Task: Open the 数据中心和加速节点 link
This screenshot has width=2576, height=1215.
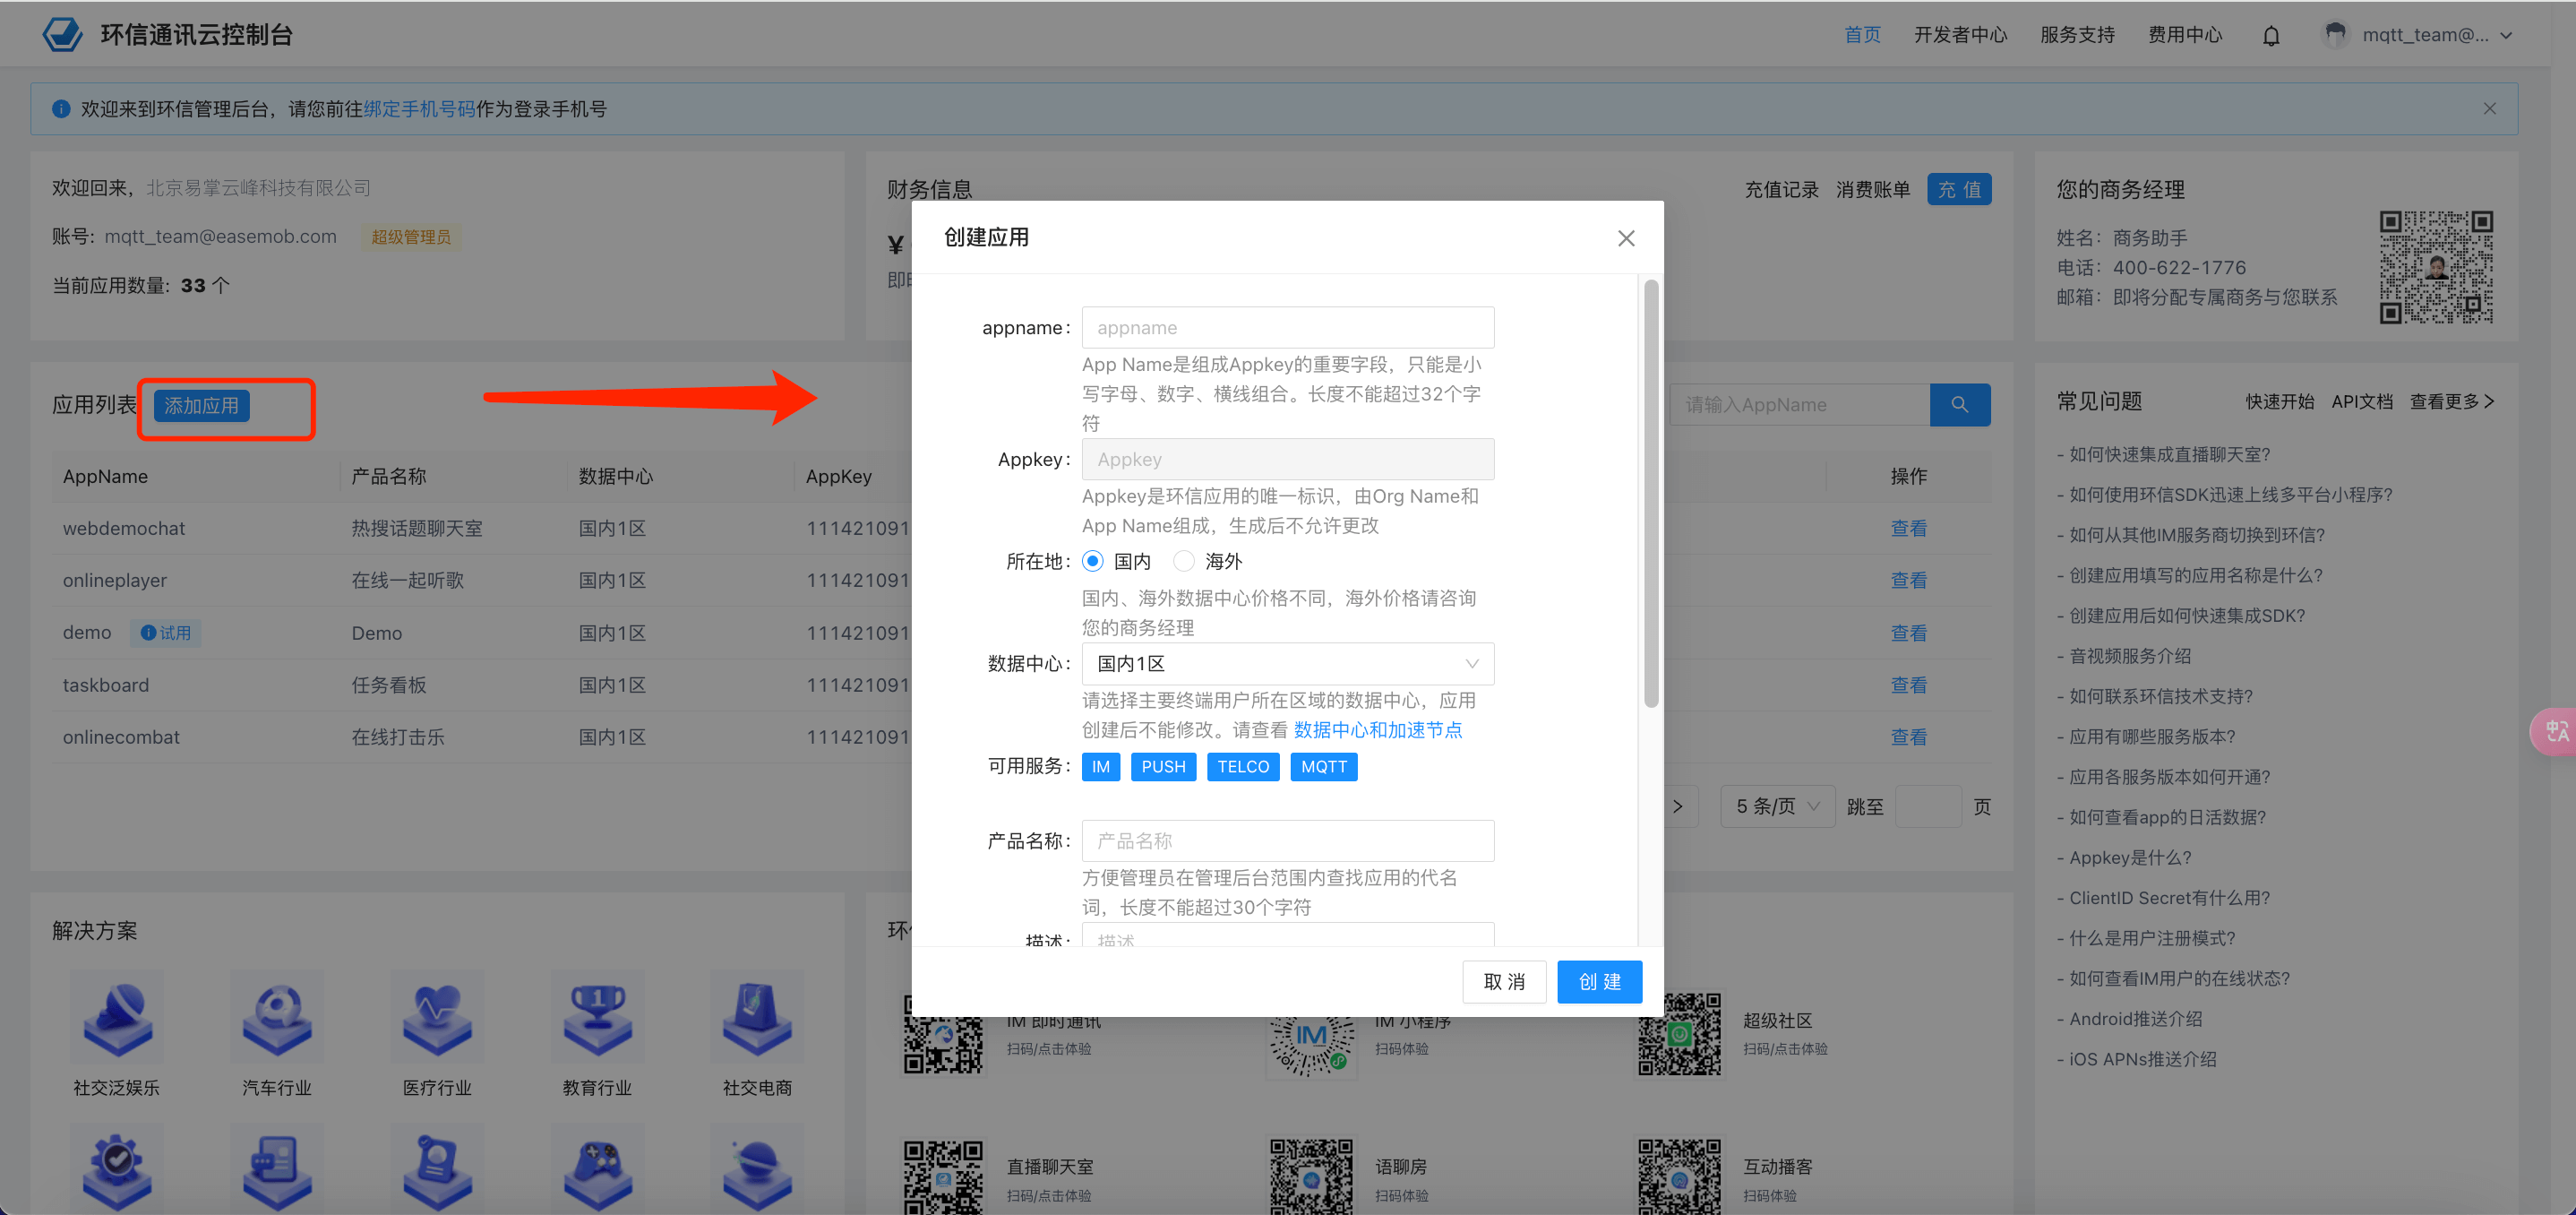Action: click(x=1378, y=730)
